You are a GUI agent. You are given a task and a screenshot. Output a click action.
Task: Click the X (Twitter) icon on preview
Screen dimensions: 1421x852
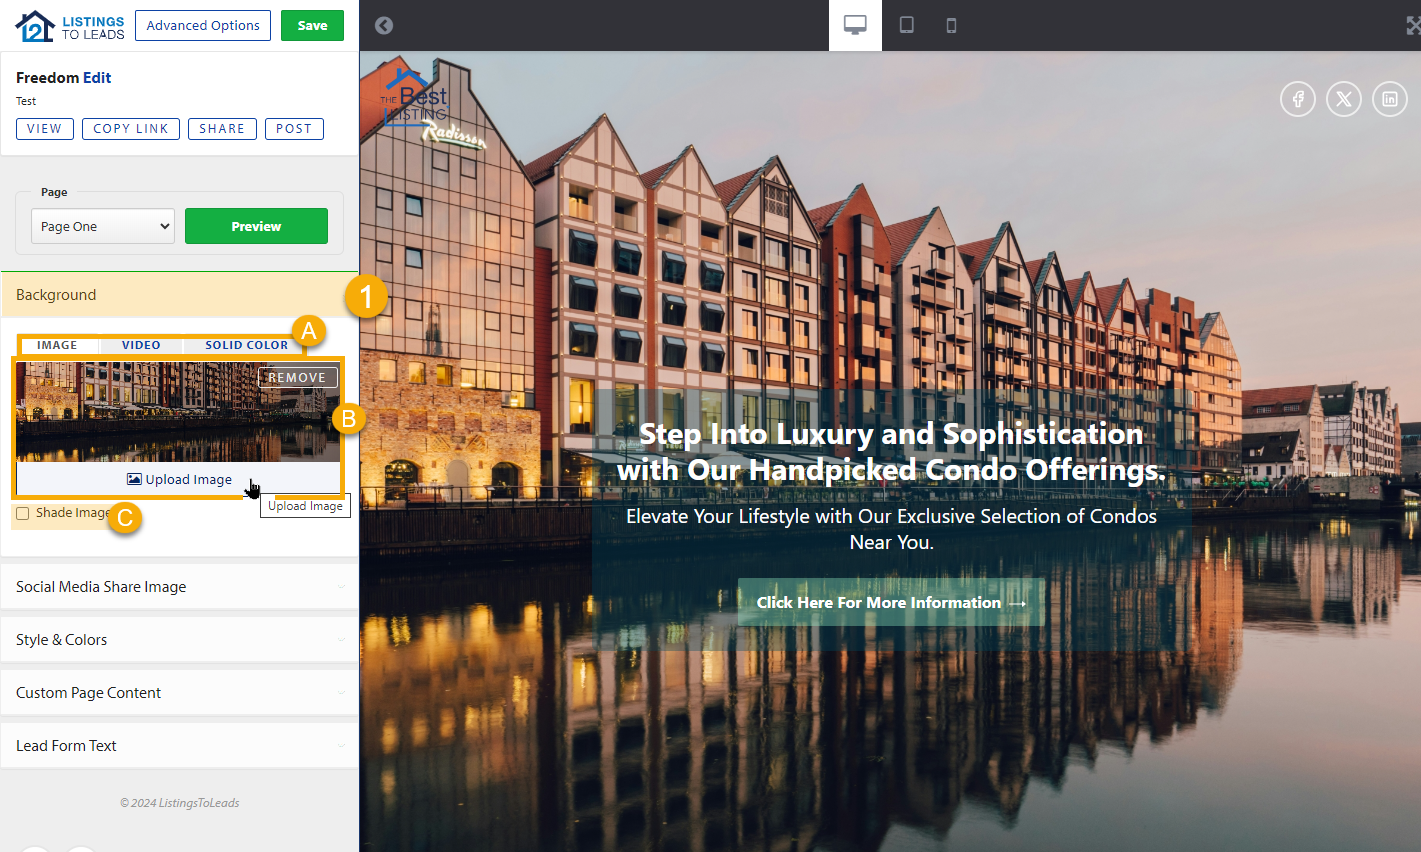1343,99
